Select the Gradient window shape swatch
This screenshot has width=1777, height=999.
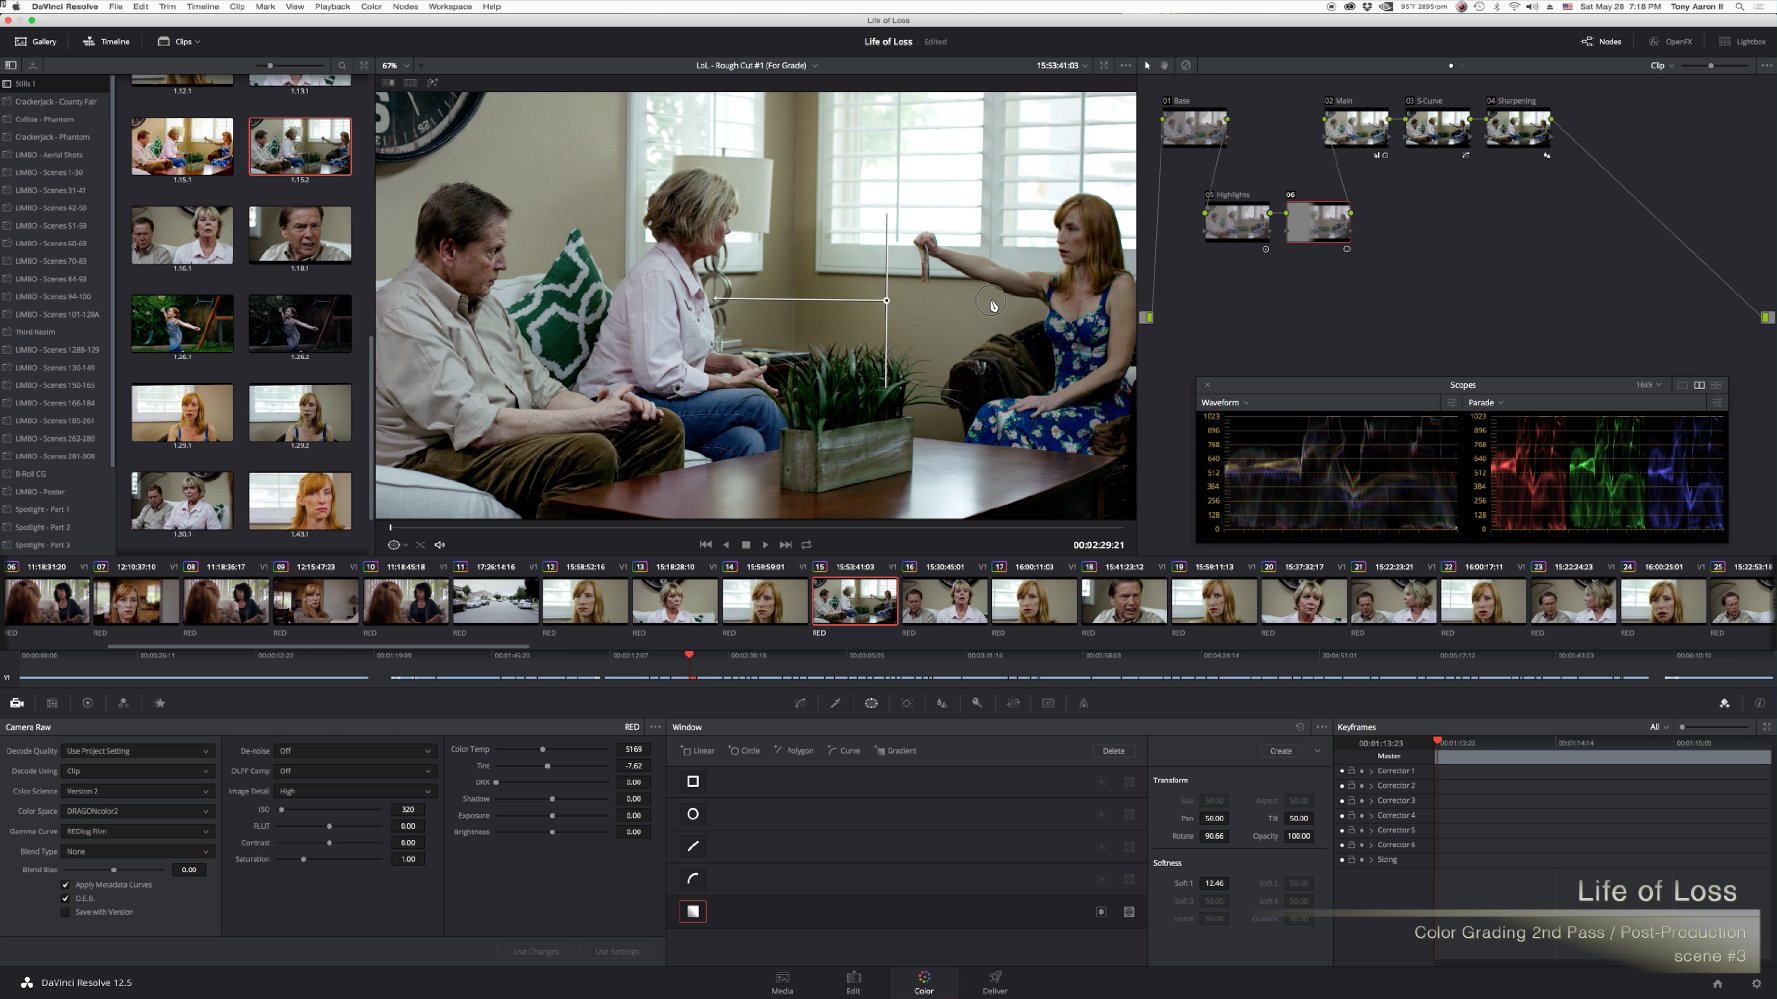coord(693,911)
